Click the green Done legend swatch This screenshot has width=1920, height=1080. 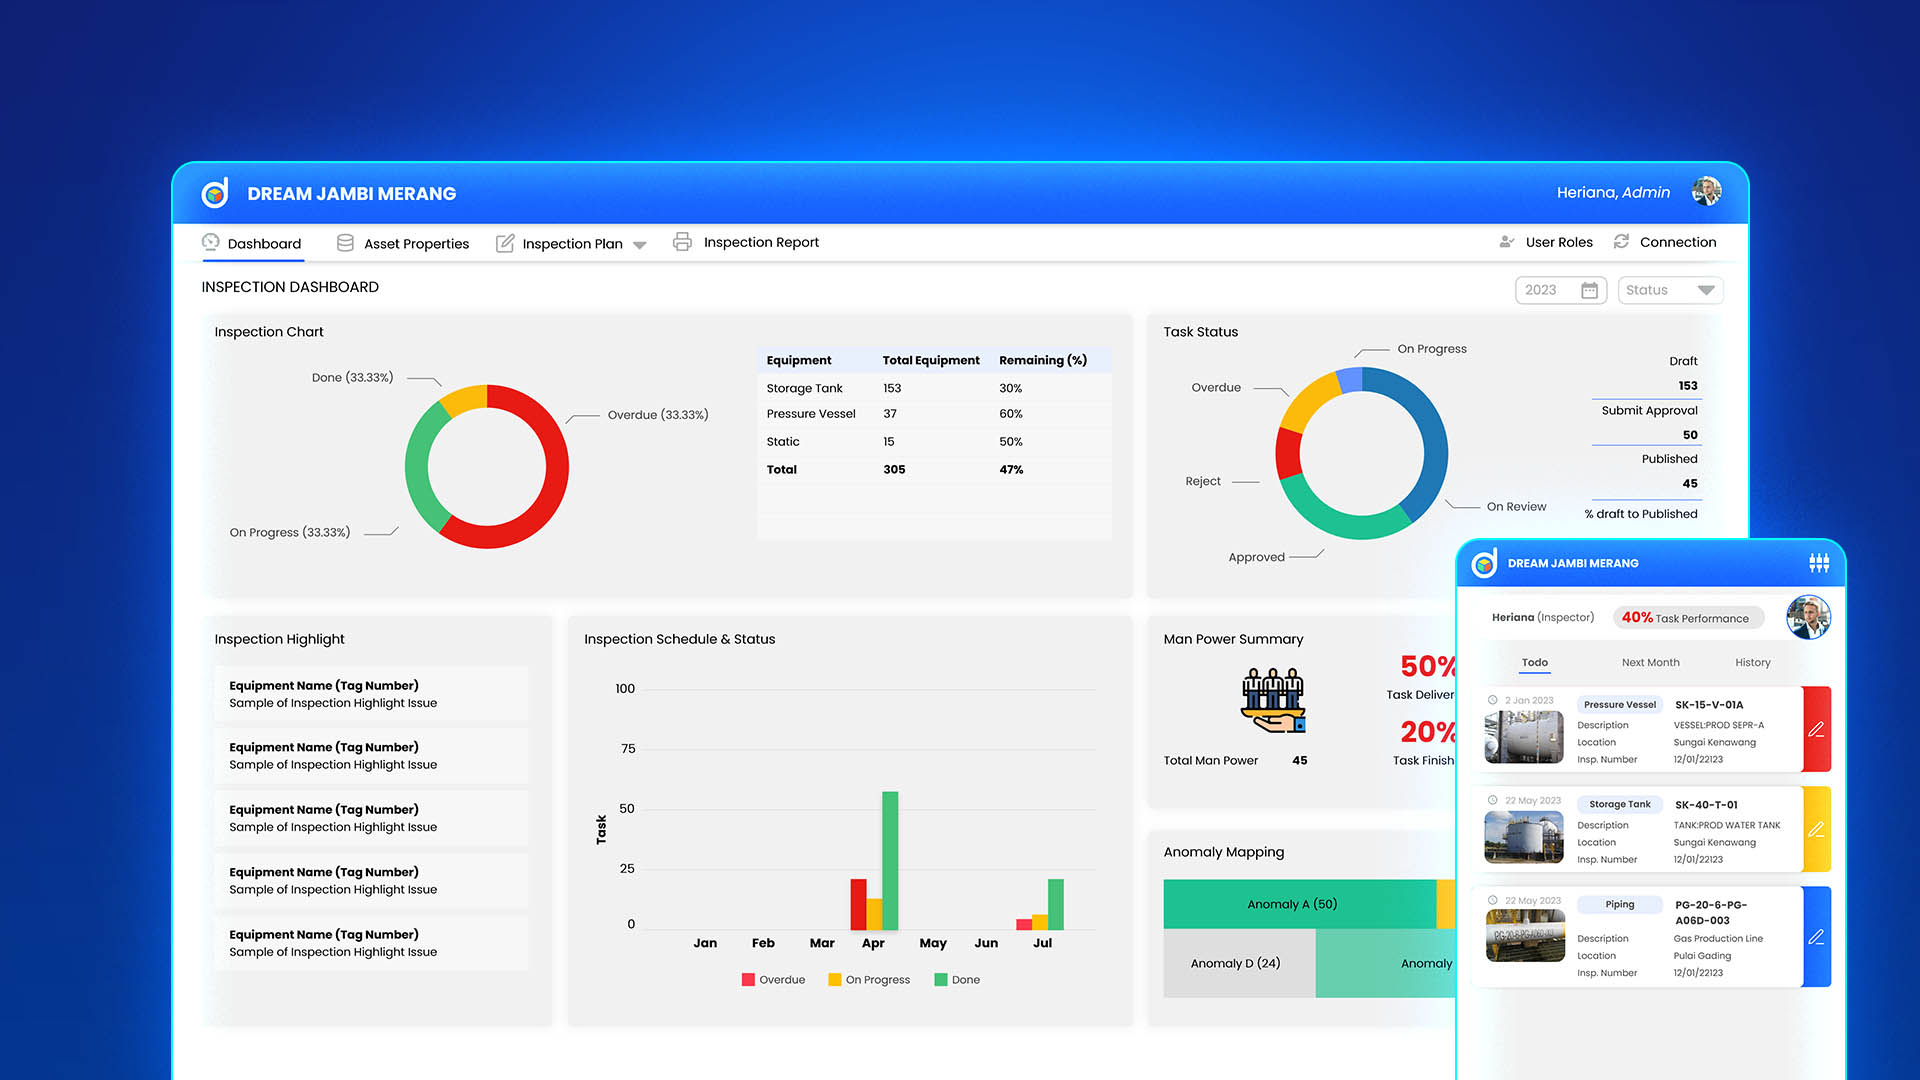pos(941,980)
